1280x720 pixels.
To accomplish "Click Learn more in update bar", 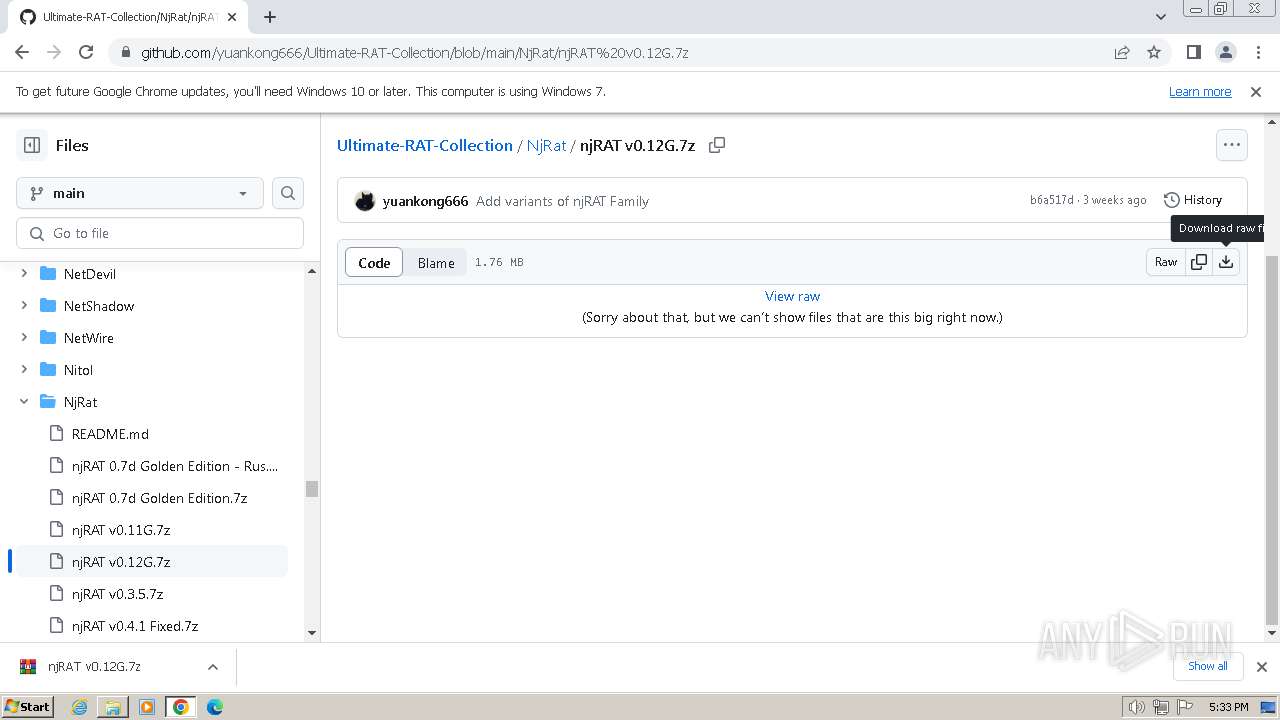I will coord(1200,92).
